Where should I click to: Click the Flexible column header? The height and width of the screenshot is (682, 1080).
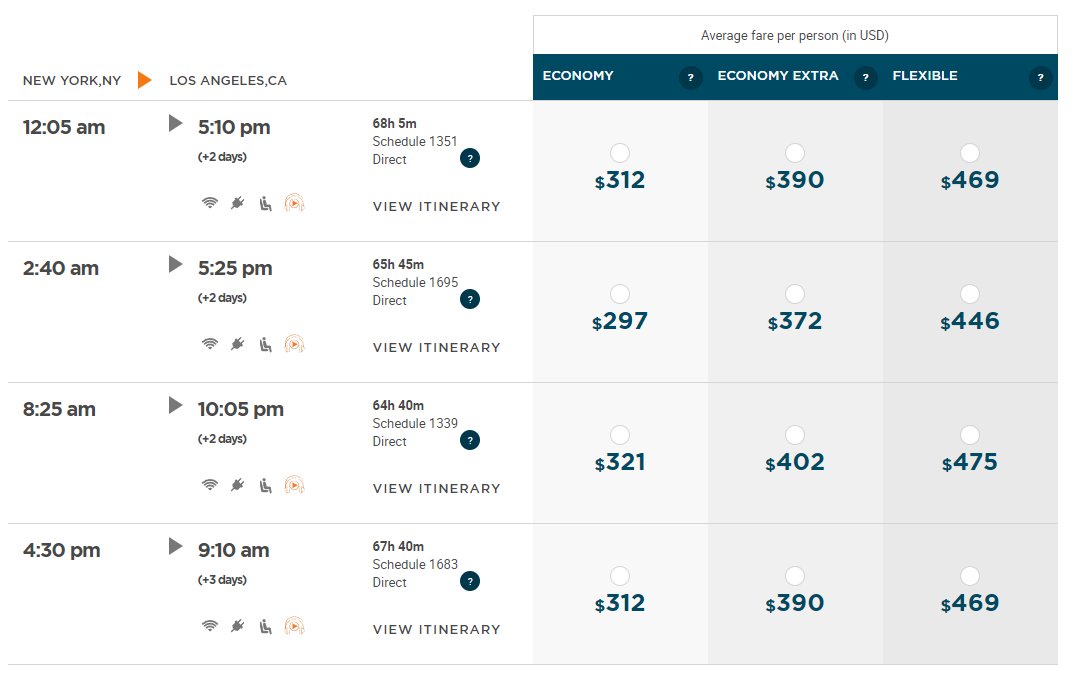925,76
